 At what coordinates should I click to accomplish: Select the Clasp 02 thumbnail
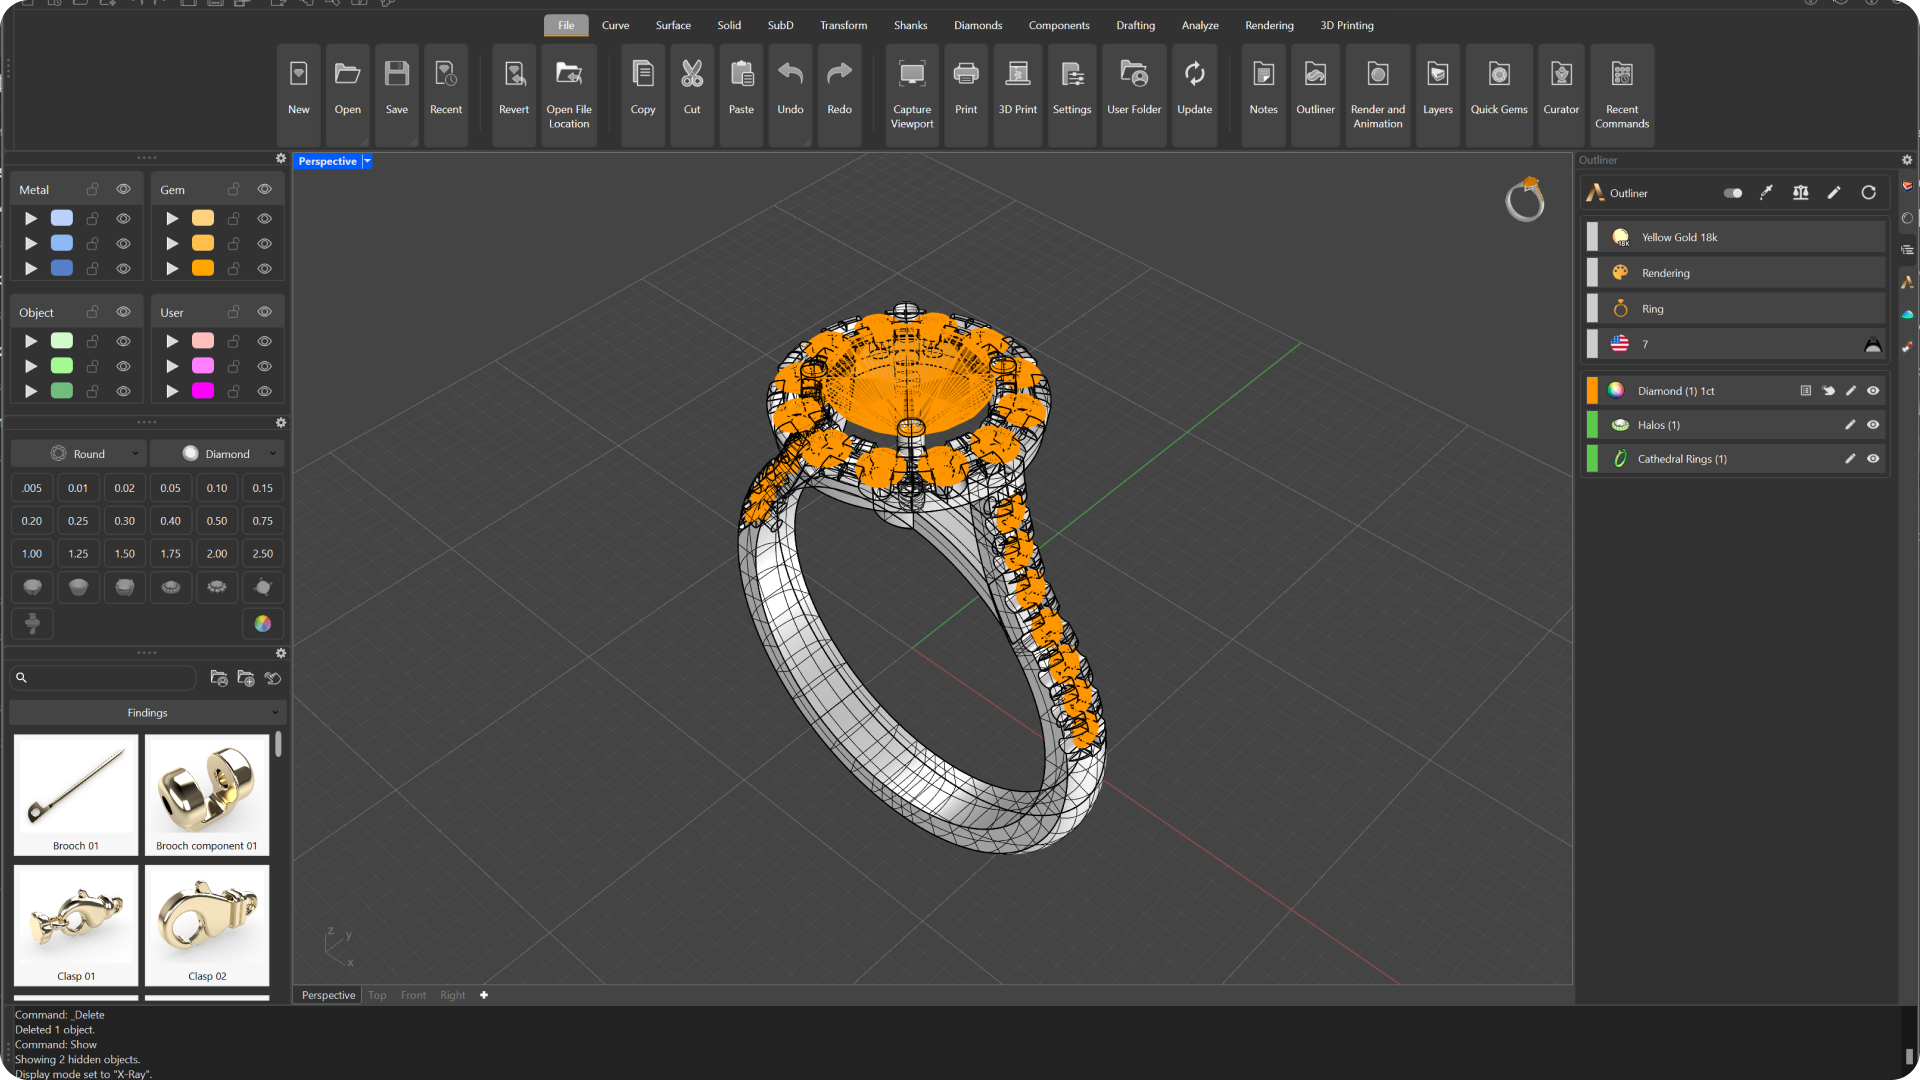[x=207, y=924]
